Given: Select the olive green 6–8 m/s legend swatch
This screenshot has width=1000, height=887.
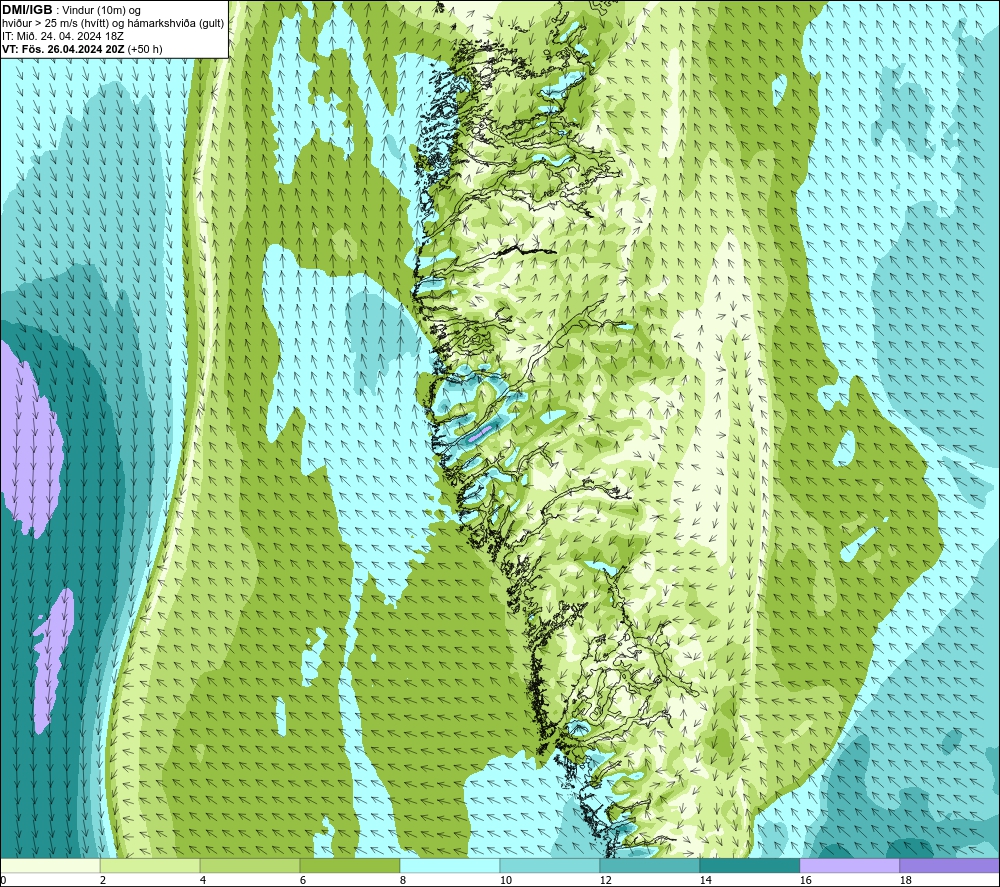Looking at the screenshot, I should 349,865.
